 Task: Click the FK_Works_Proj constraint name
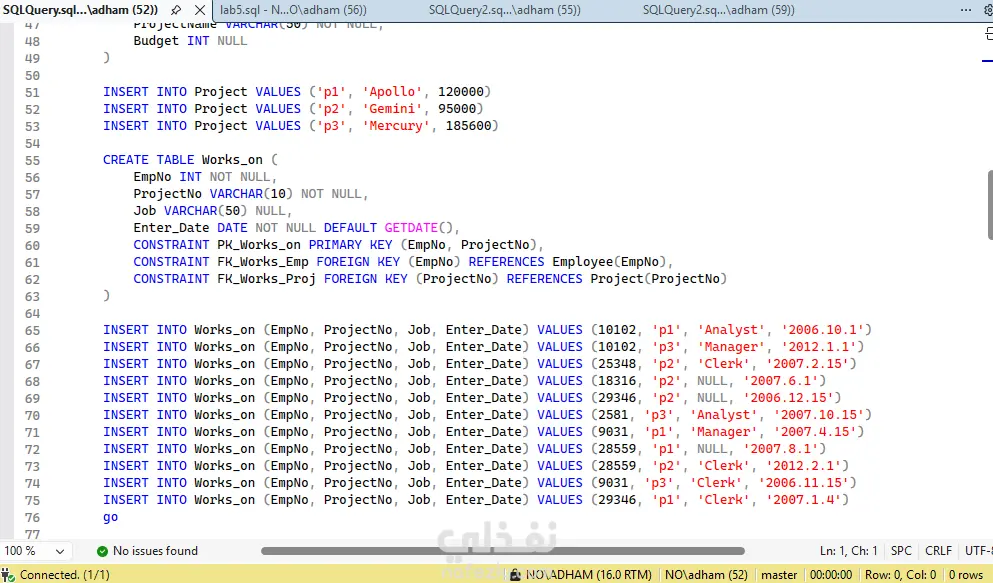(267, 279)
